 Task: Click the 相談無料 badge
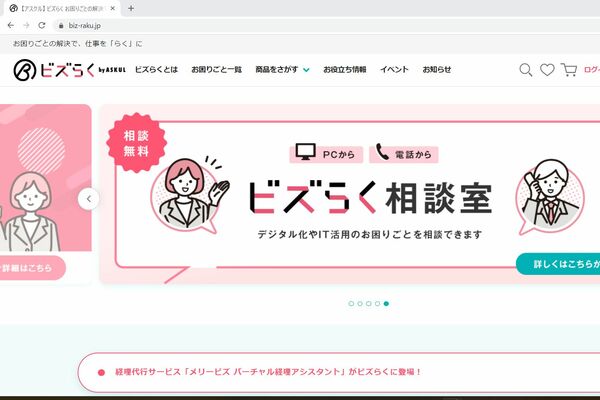pyautogui.click(x=136, y=143)
